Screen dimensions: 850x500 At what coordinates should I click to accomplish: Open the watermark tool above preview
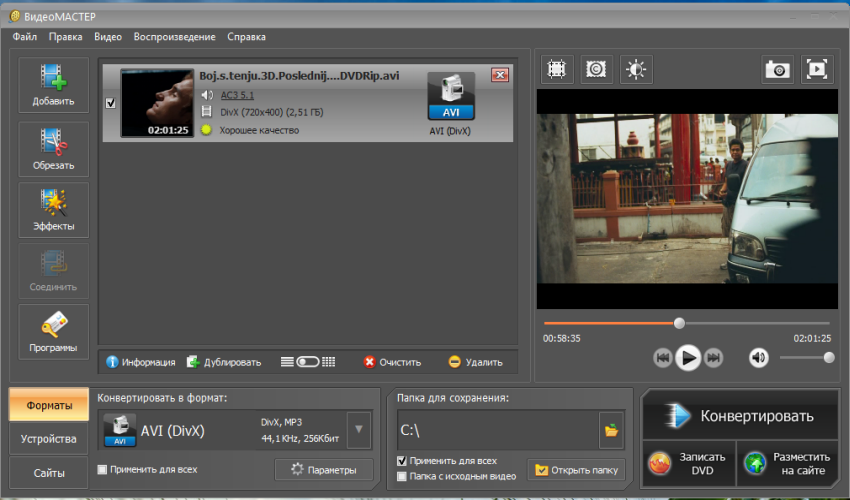[596, 69]
